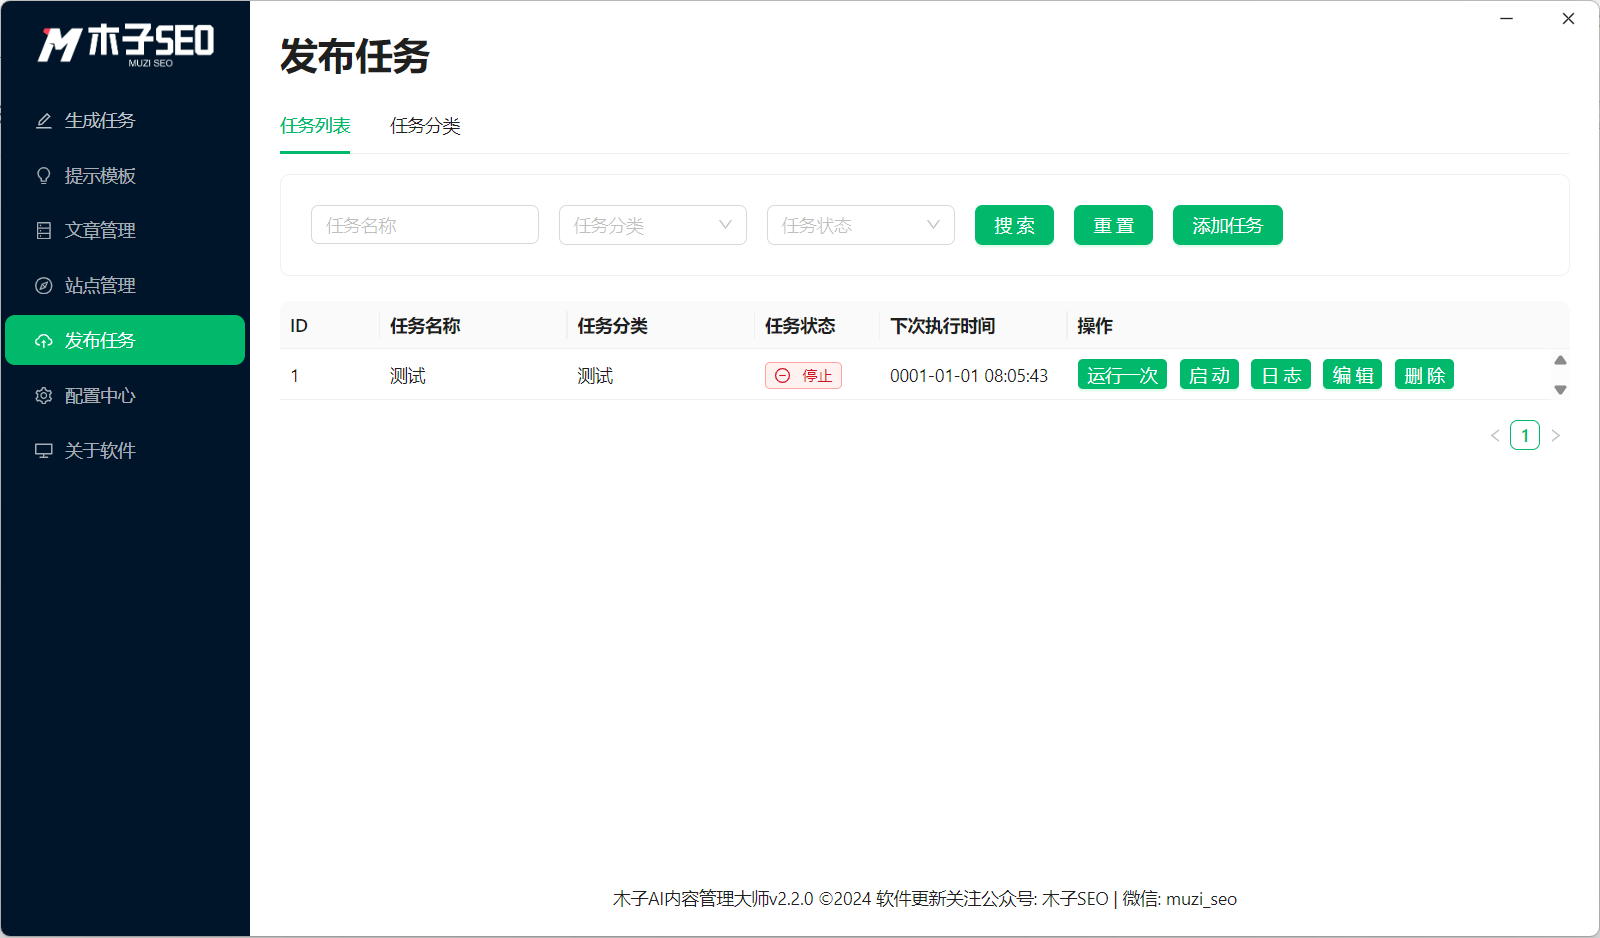Open 日志 for task 测试
Image resolution: width=1600 pixels, height=938 pixels.
pyautogui.click(x=1281, y=375)
